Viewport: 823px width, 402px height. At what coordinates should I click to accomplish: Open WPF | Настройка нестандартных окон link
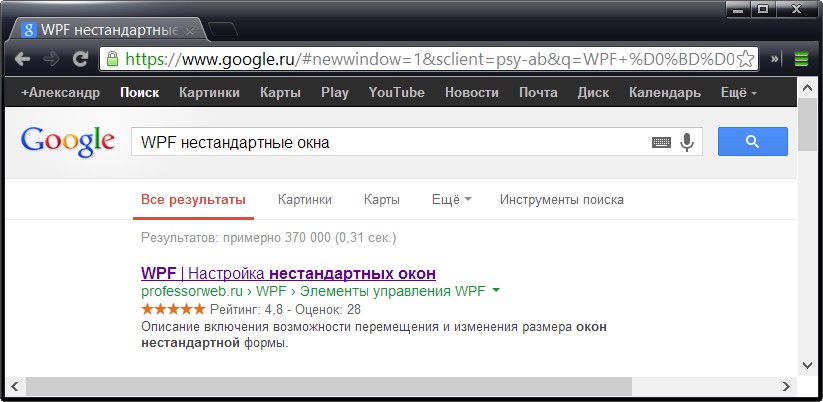click(x=289, y=273)
